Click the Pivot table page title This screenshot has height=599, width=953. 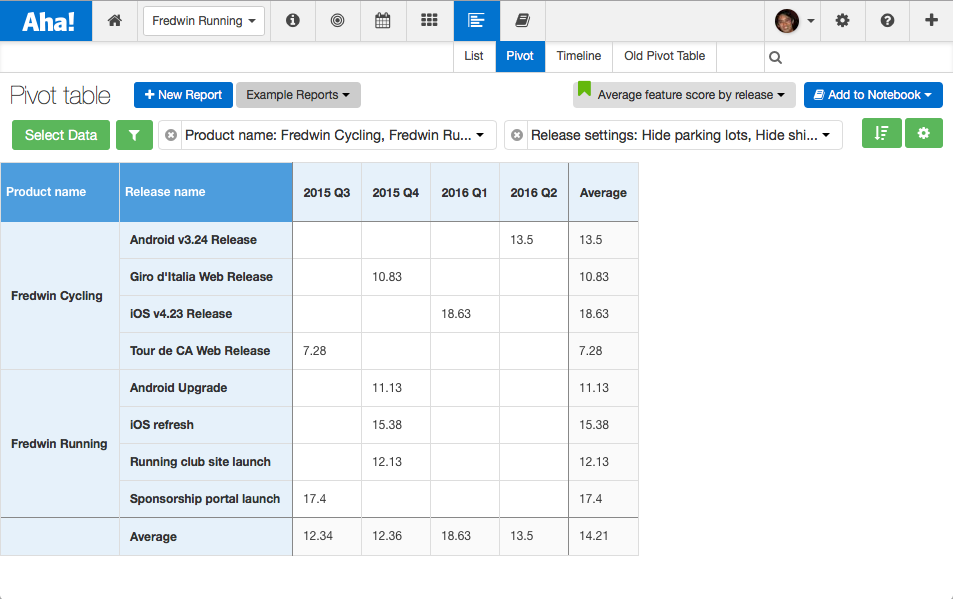click(60, 95)
